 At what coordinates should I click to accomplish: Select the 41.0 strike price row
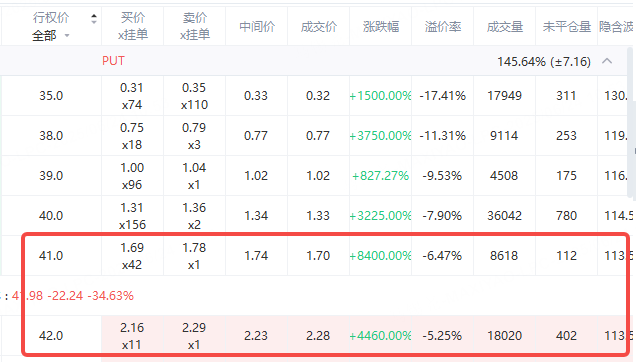[x=314, y=256]
